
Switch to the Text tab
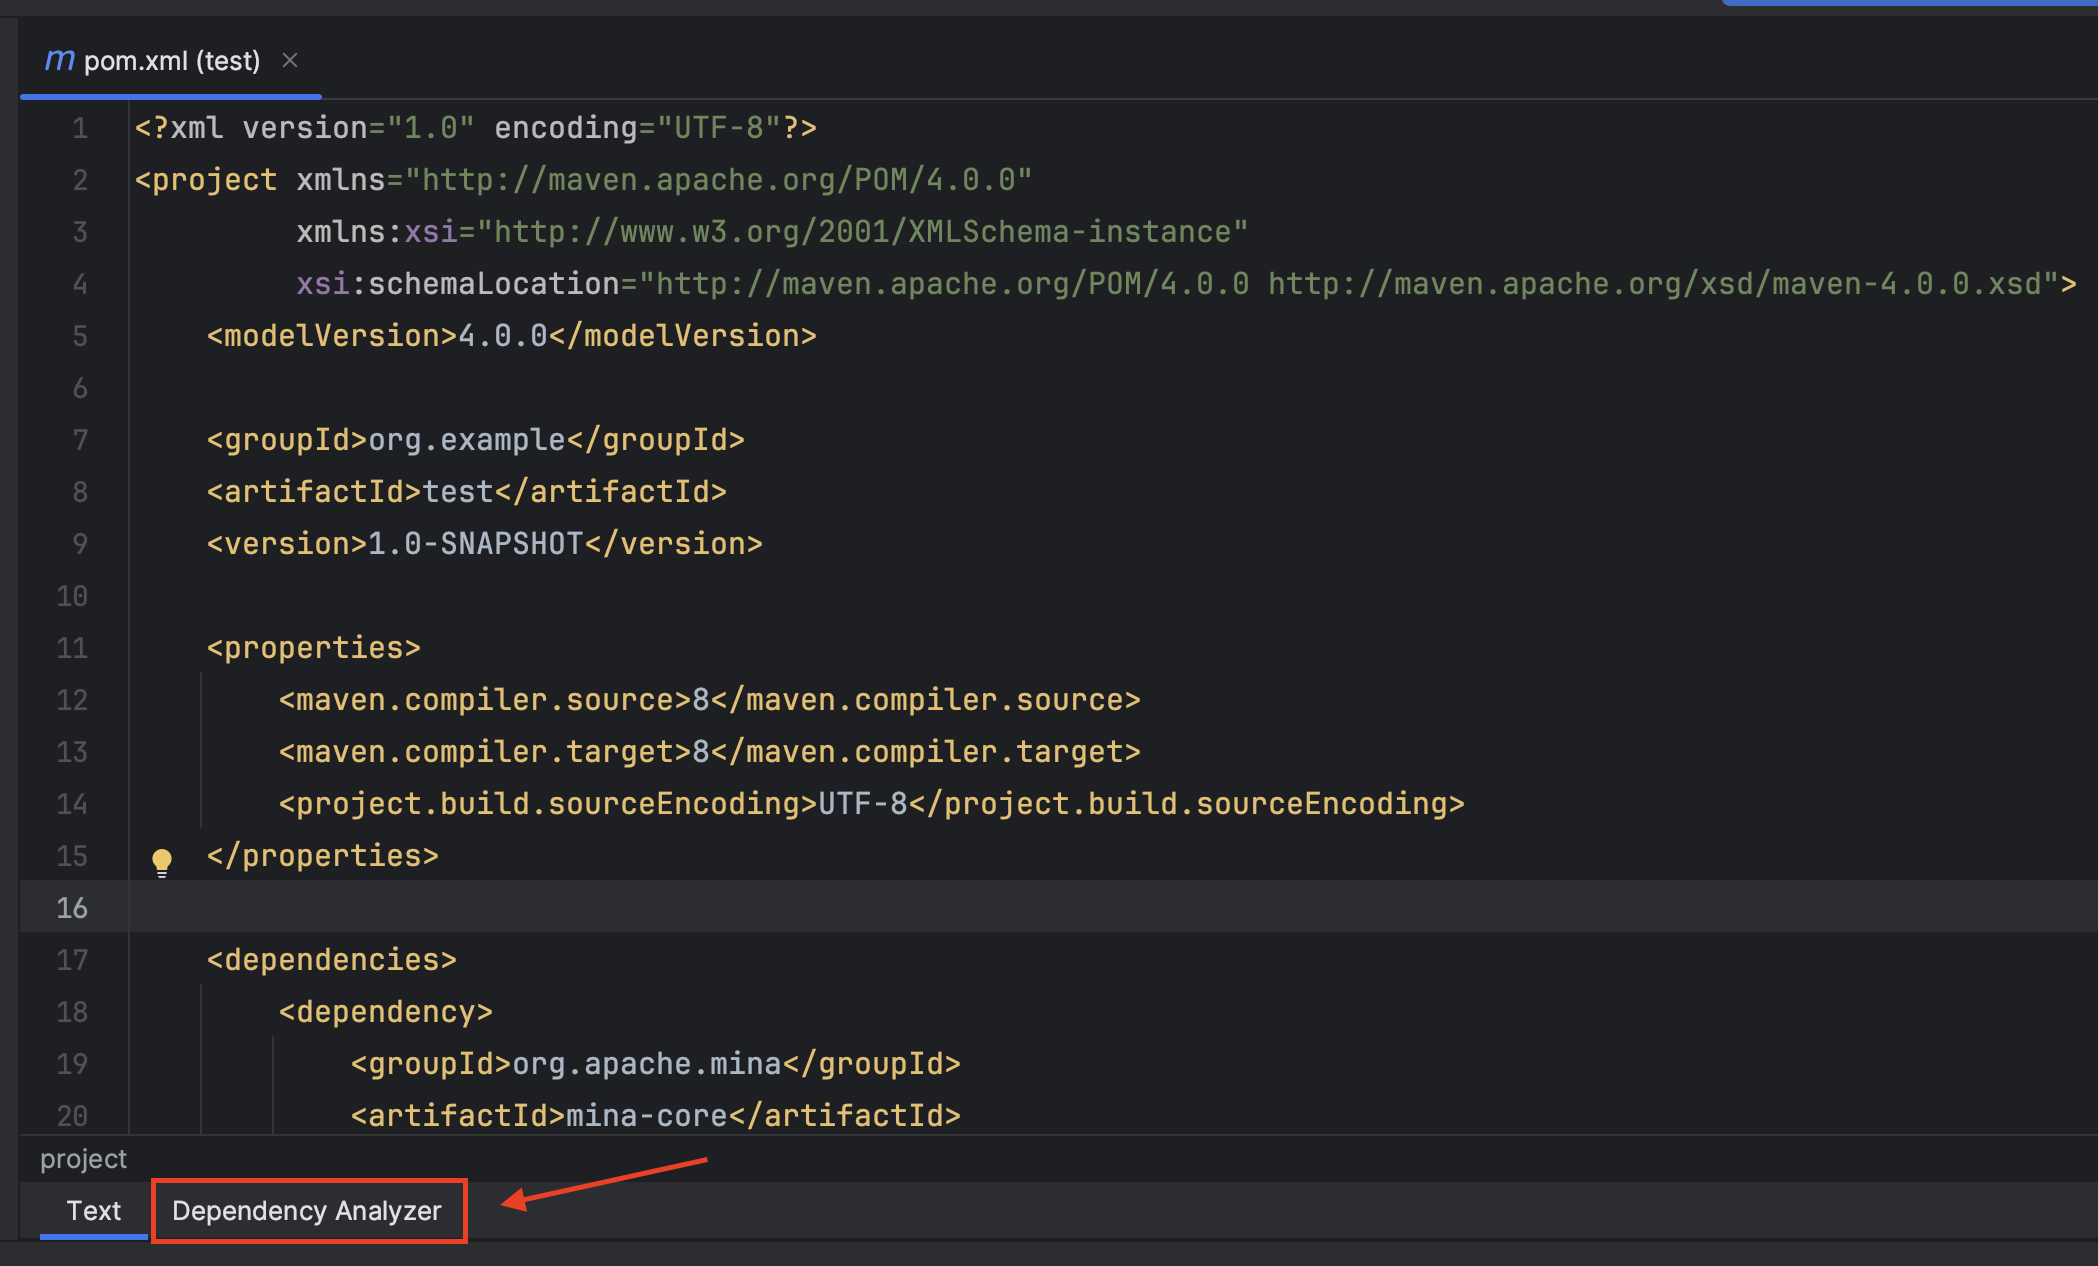(93, 1211)
